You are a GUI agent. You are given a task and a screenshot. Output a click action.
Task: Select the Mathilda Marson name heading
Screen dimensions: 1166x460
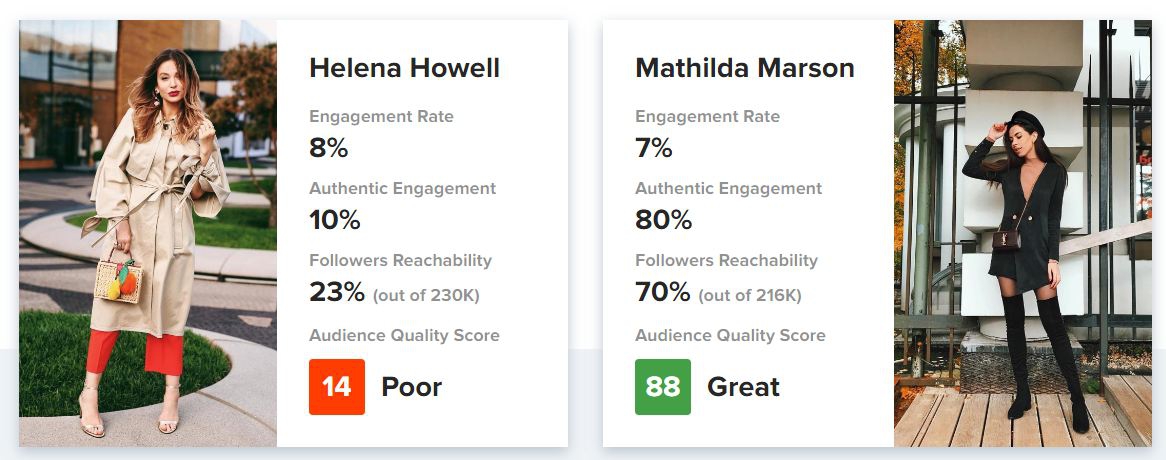tap(745, 68)
